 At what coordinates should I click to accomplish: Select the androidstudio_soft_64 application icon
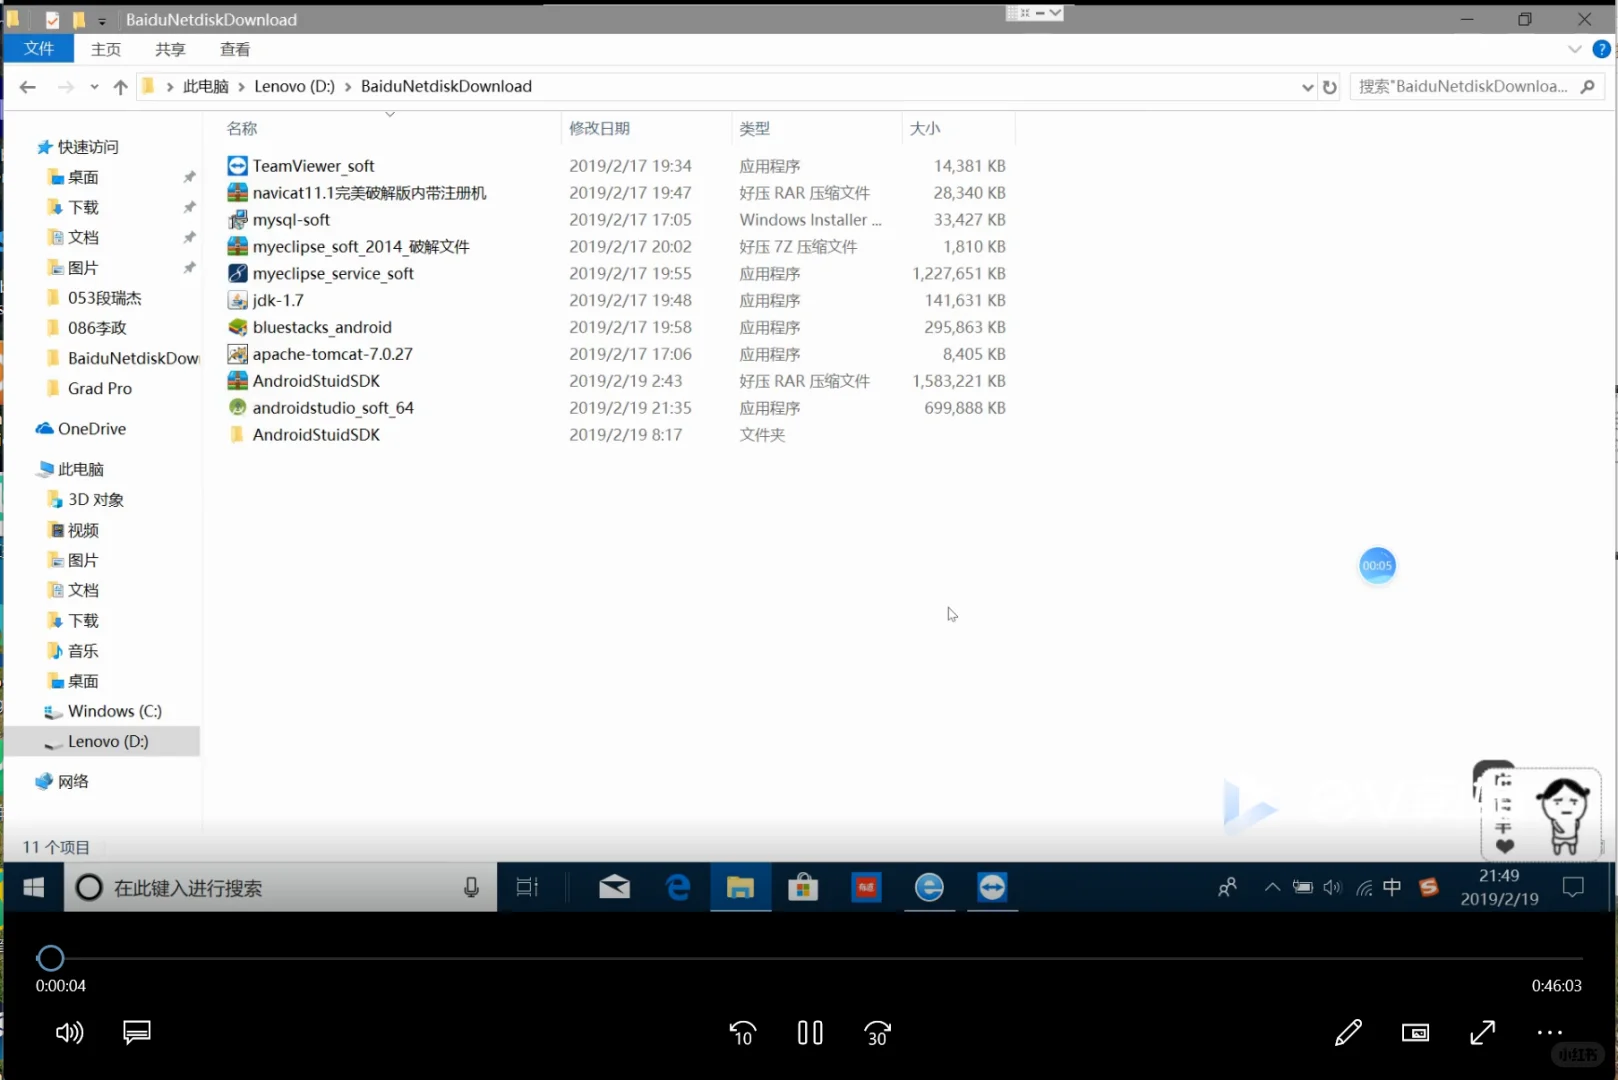tap(237, 408)
